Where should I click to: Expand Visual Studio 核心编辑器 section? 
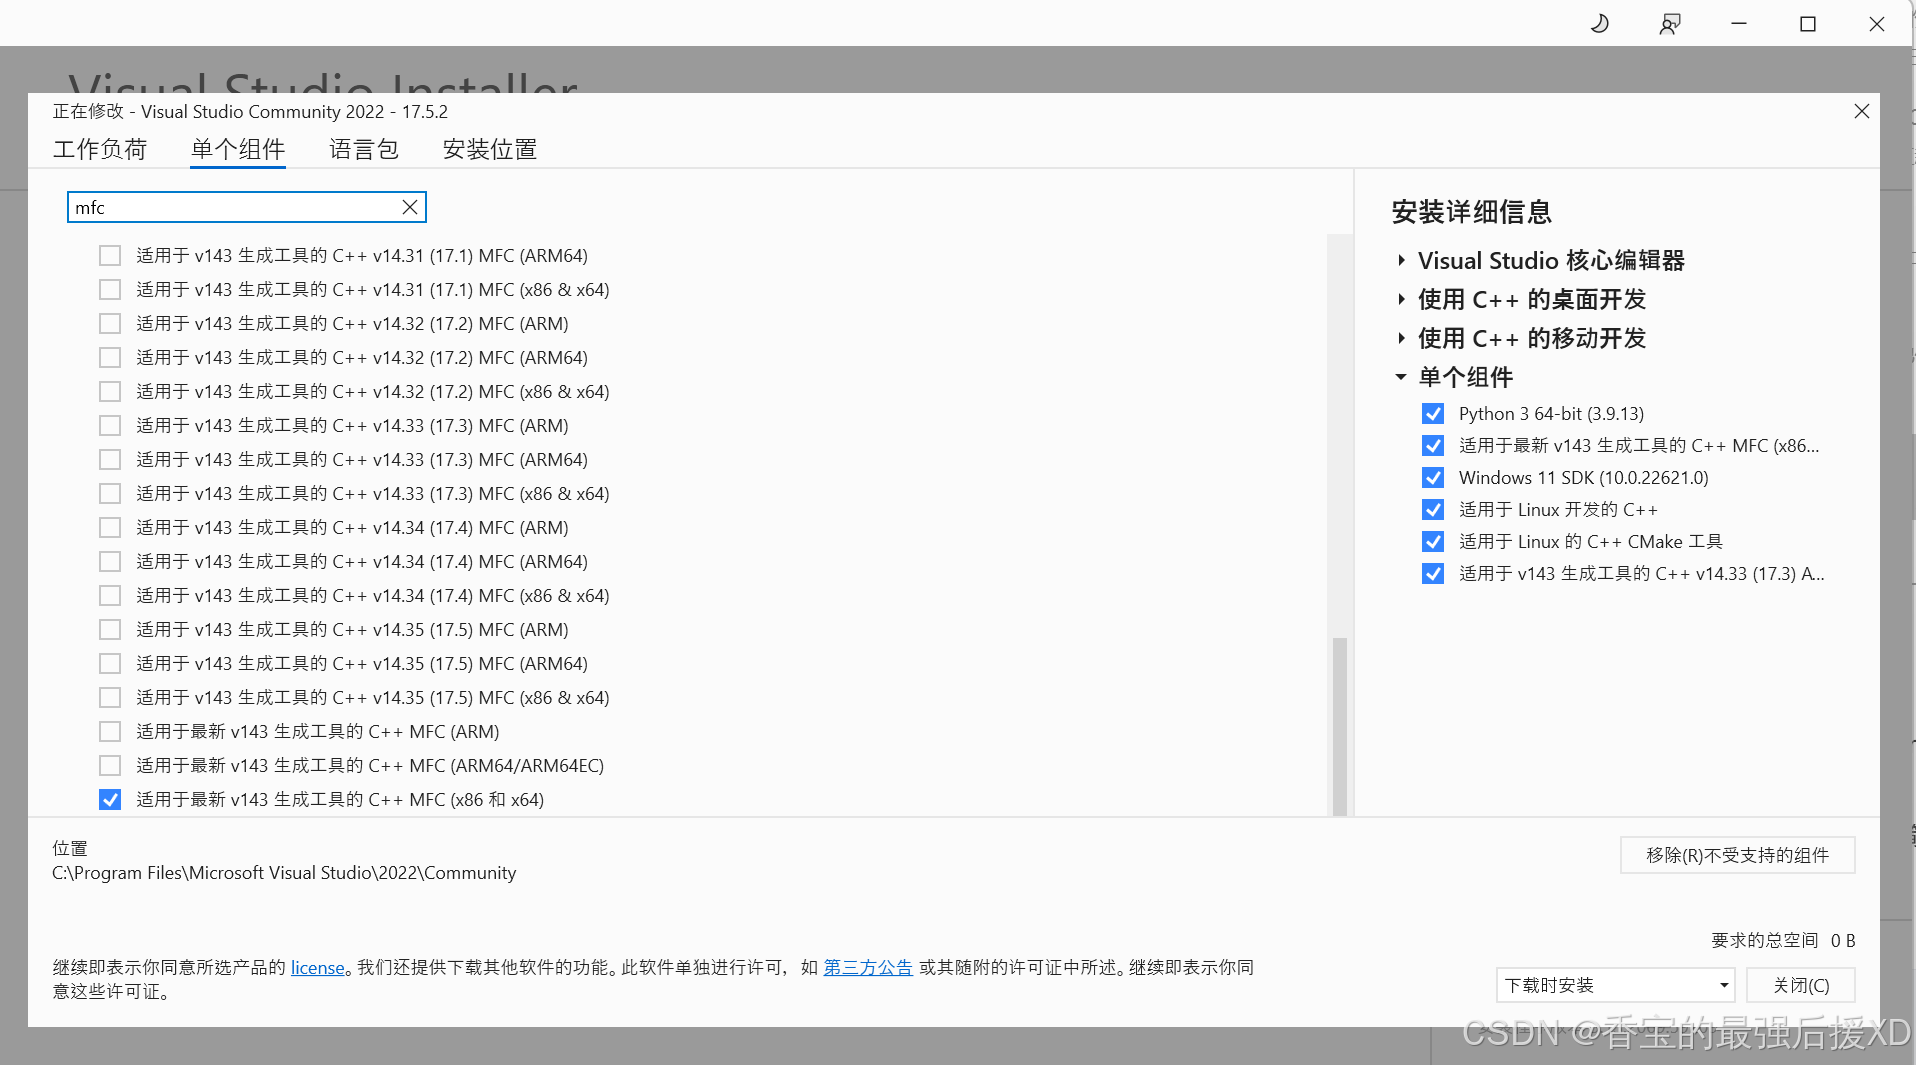[x=1401, y=261]
